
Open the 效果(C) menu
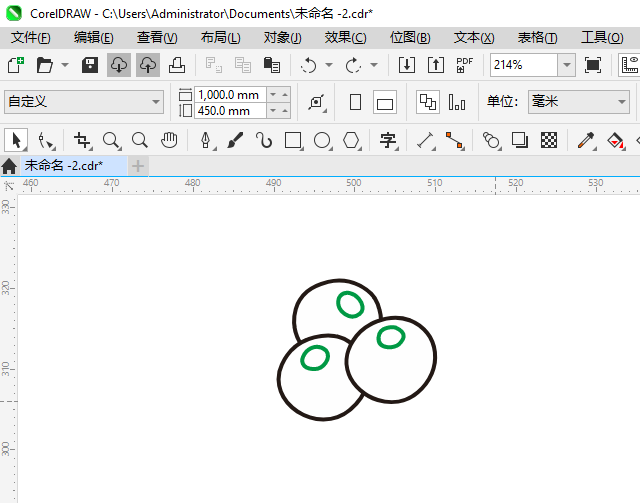coord(345,37)
